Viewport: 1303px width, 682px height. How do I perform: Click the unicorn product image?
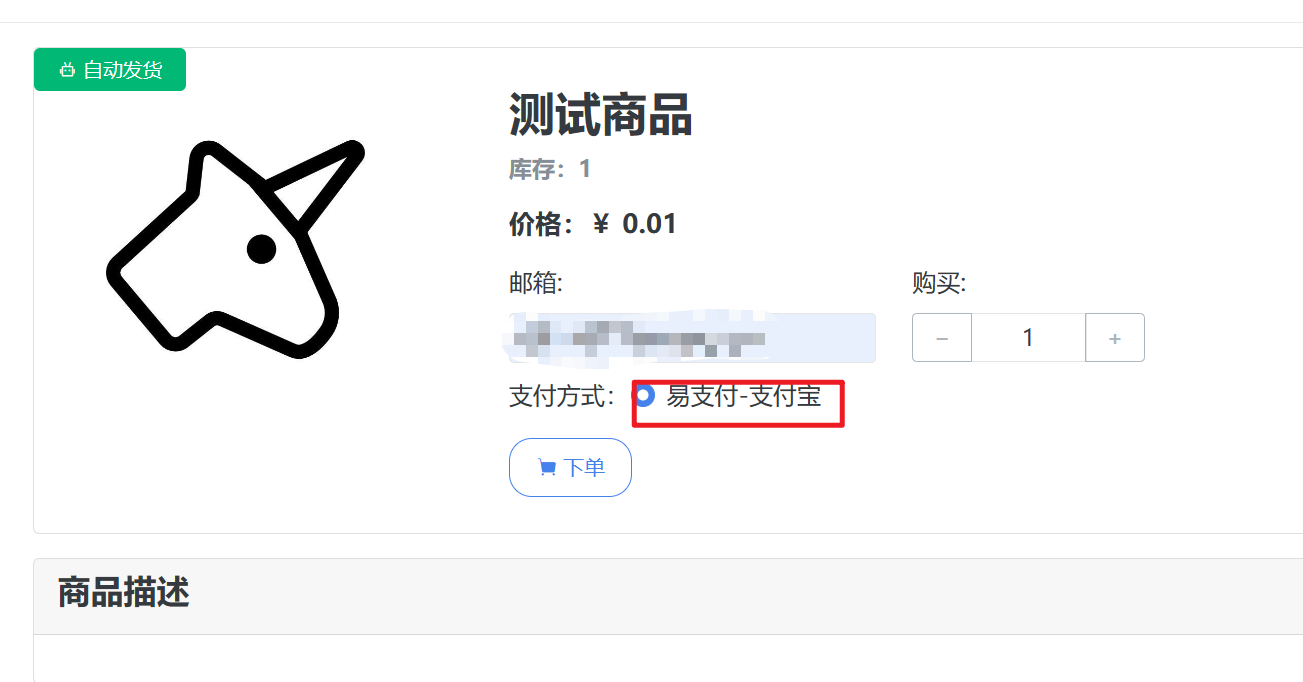tap(235, 248)
